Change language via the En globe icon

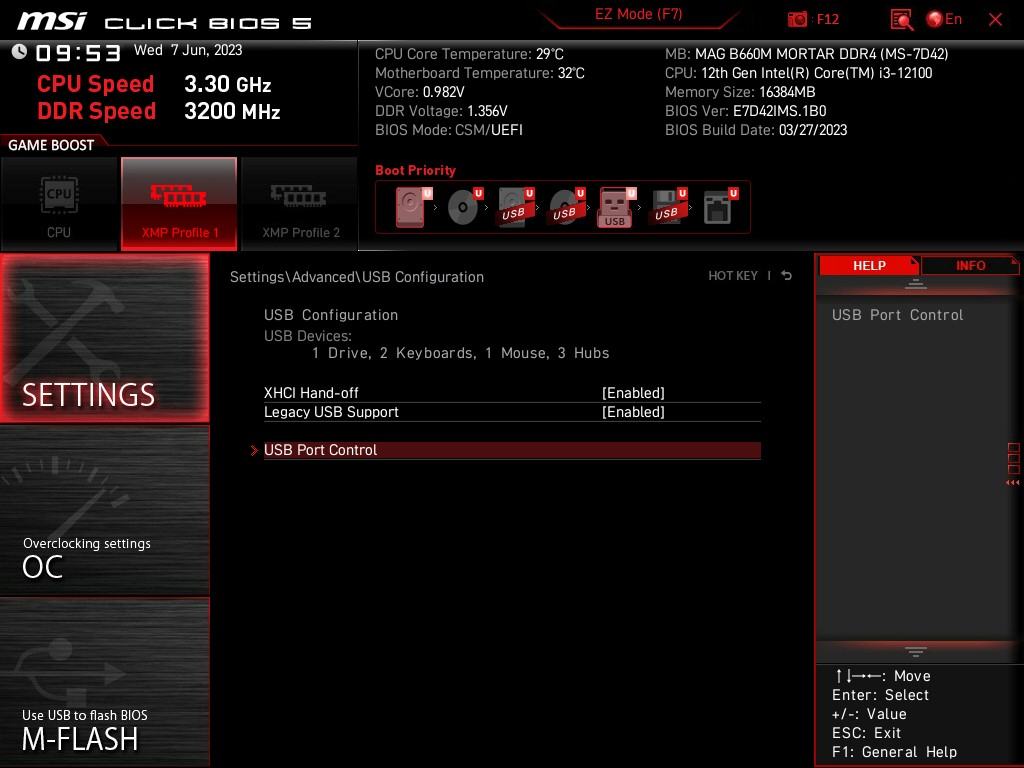944,20
